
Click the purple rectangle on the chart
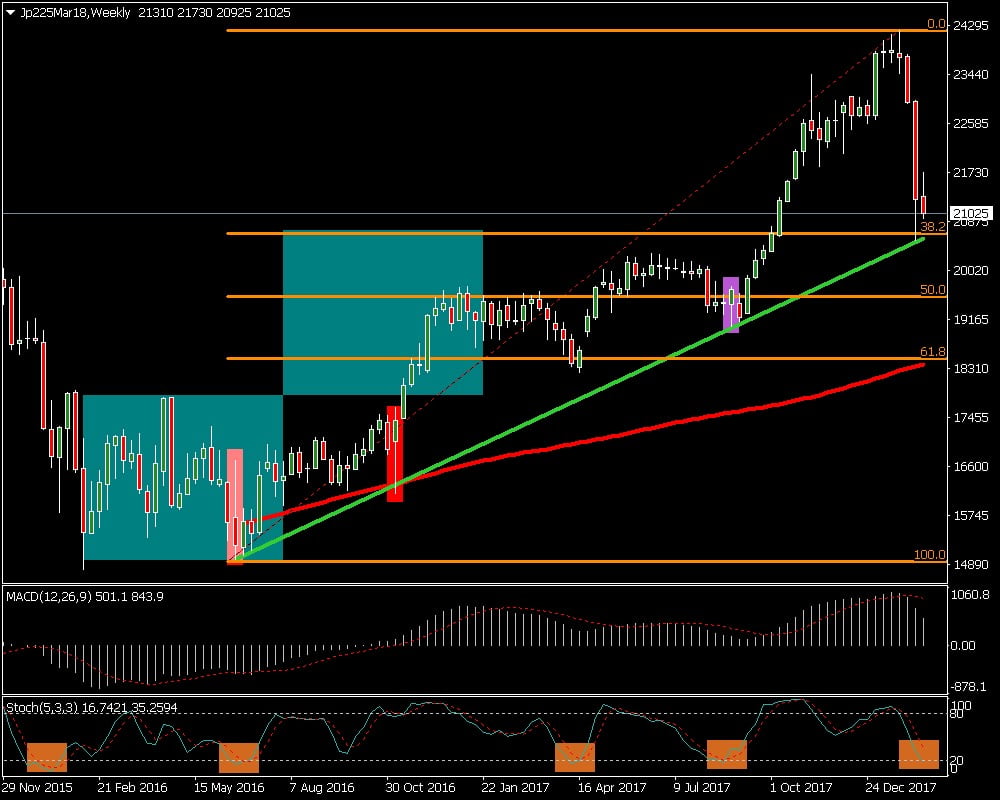click(x=731, y=305)
